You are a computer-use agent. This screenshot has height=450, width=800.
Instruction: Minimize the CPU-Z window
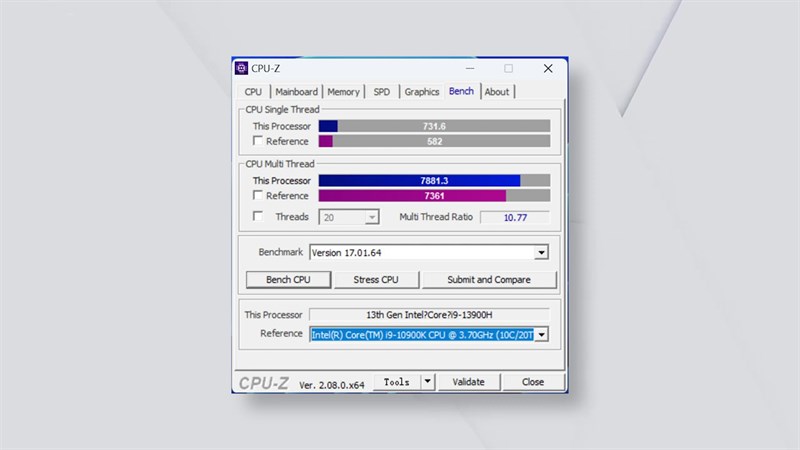coord(469,68)
